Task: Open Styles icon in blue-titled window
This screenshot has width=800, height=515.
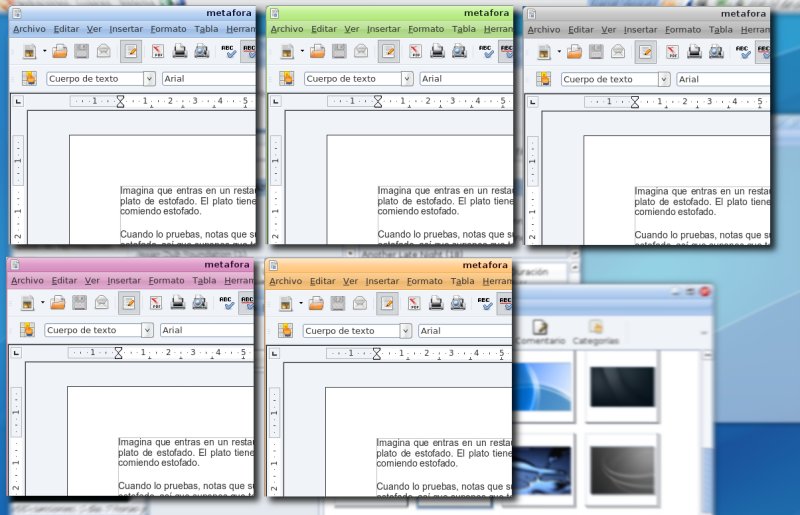Action: click(30, 79)
